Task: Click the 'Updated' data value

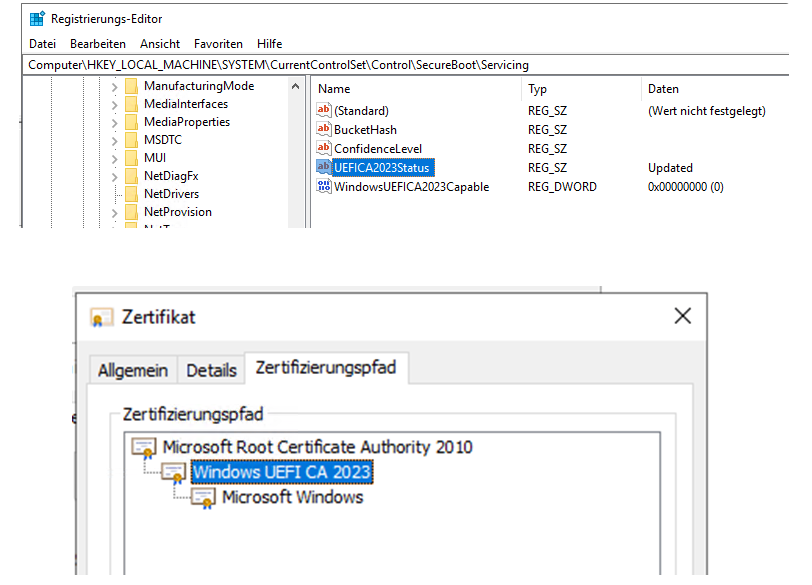Action: tap(670, 168)
